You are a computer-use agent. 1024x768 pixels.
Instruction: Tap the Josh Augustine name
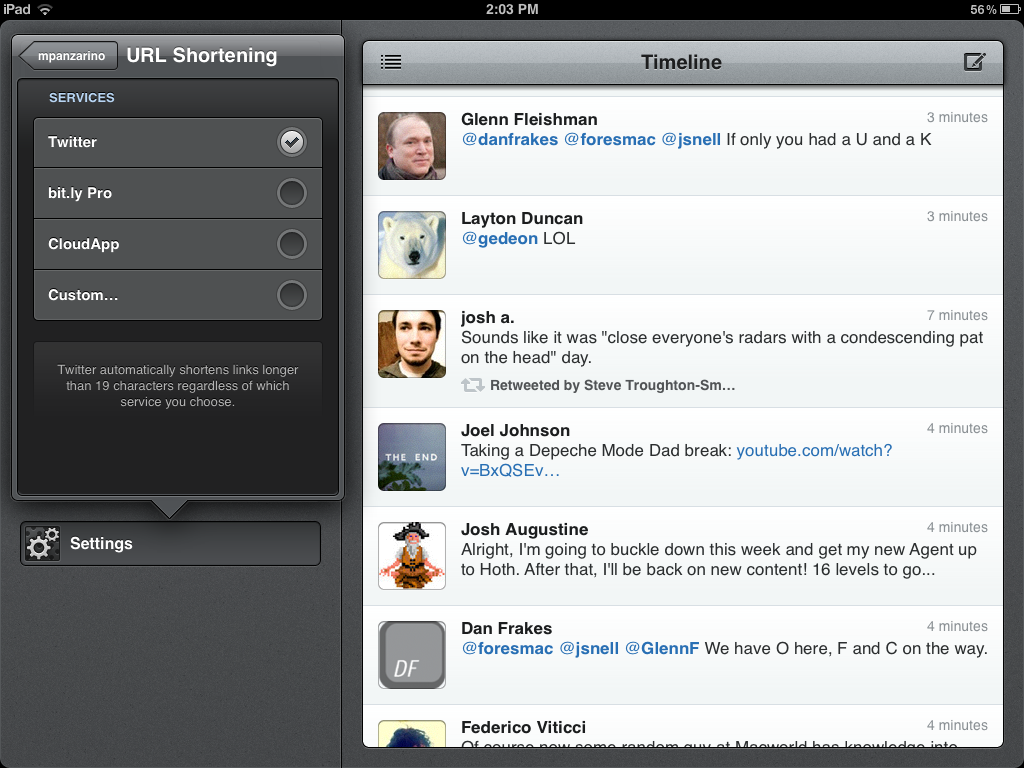[524, 530]
